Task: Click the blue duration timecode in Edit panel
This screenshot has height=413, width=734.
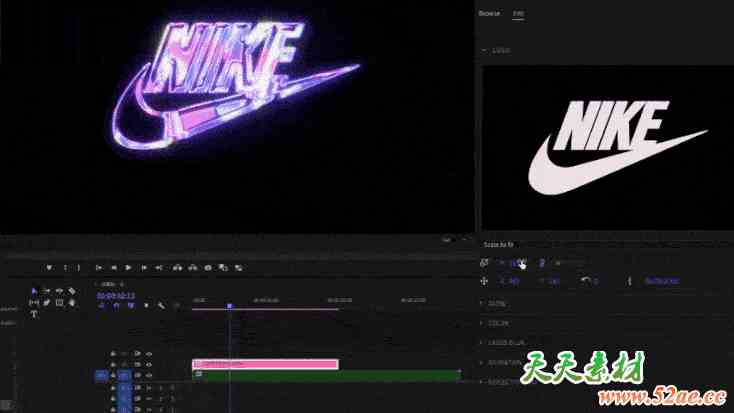Action: 661,281
